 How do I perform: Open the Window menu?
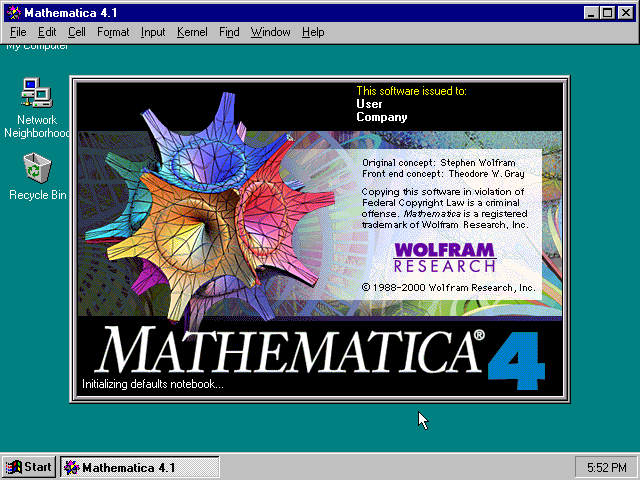point(270,32)
